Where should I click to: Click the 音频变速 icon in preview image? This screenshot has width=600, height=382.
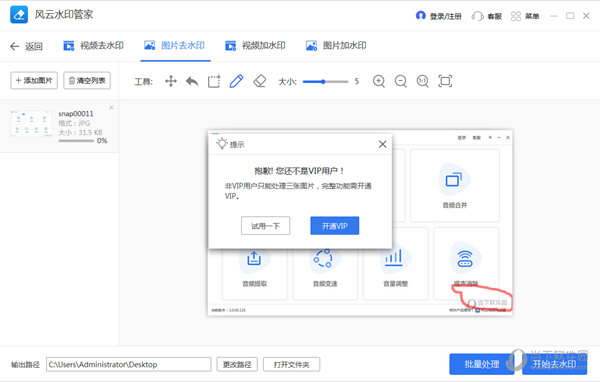coord(324,258)
